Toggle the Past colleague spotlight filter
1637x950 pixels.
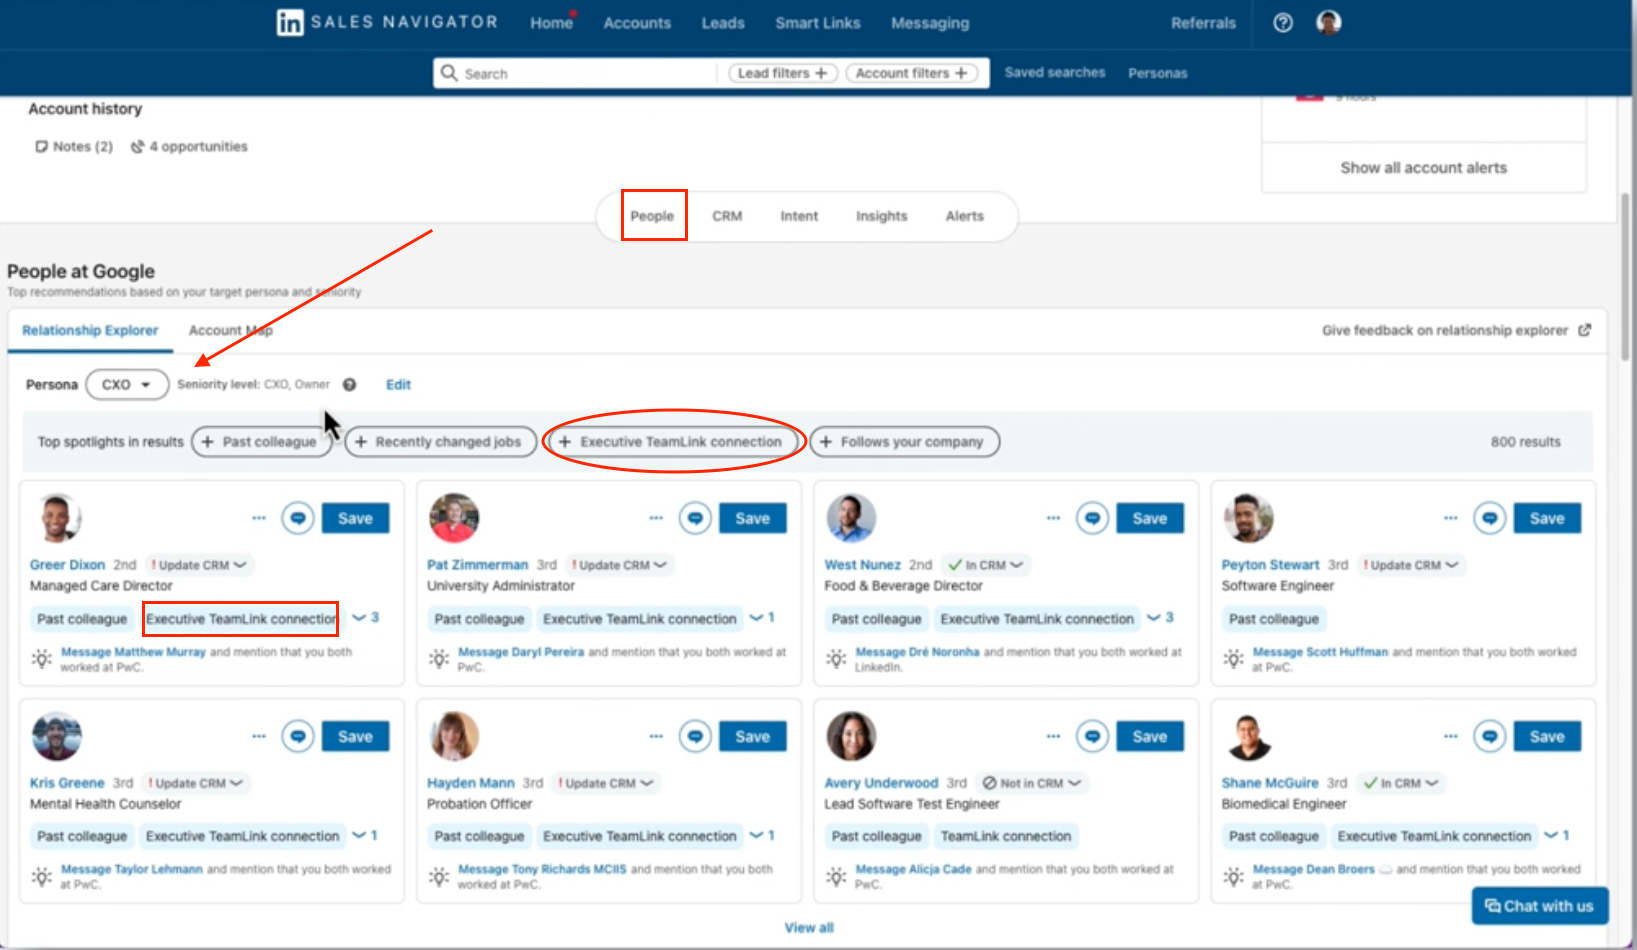pyautogui.click(x=261, y=442)
